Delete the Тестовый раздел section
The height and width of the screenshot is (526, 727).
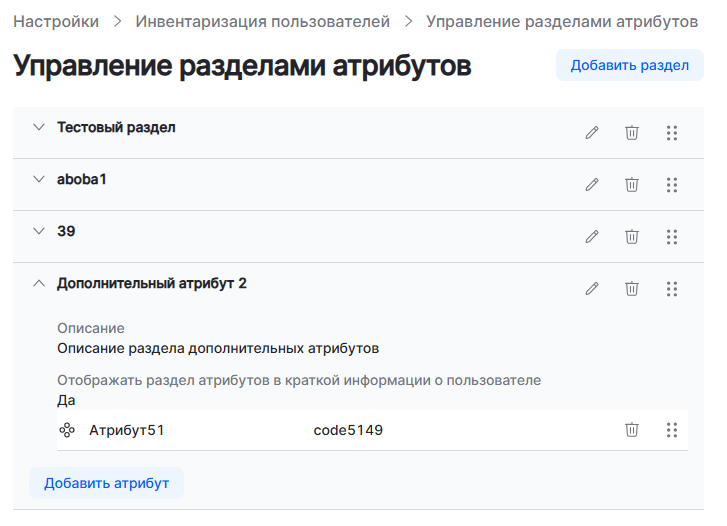coord(632,132)
